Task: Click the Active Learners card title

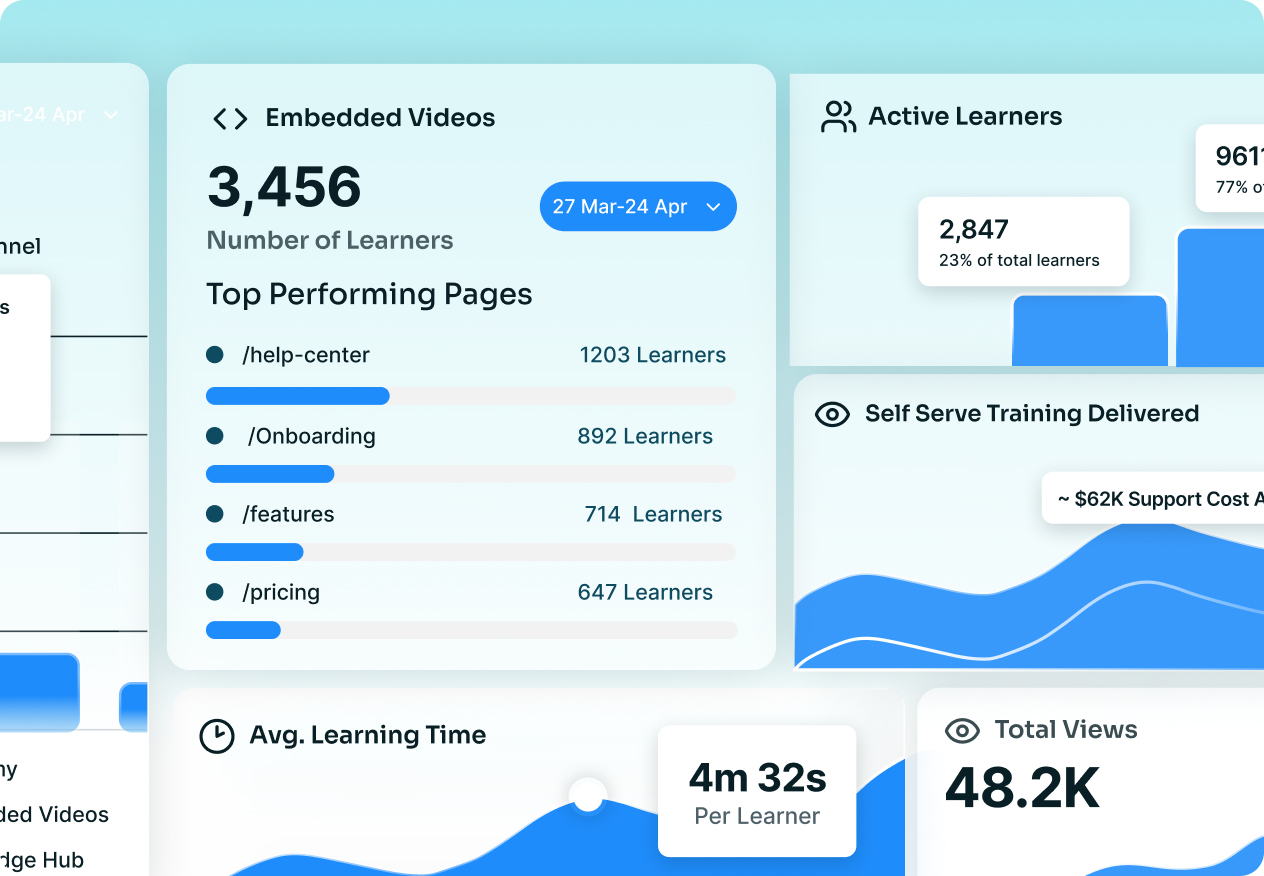Action: [965, 116]
